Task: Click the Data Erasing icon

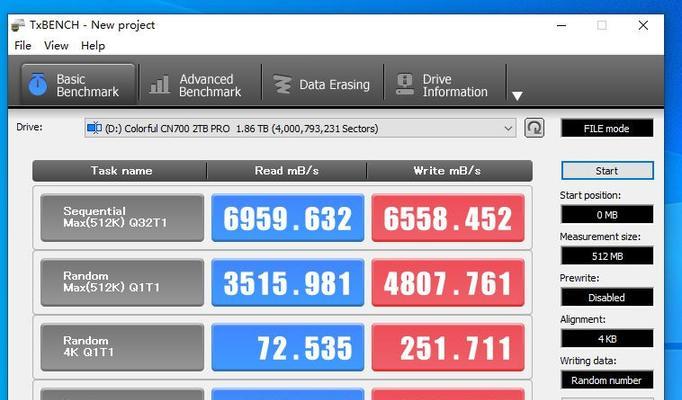Action: coord(282,84)
